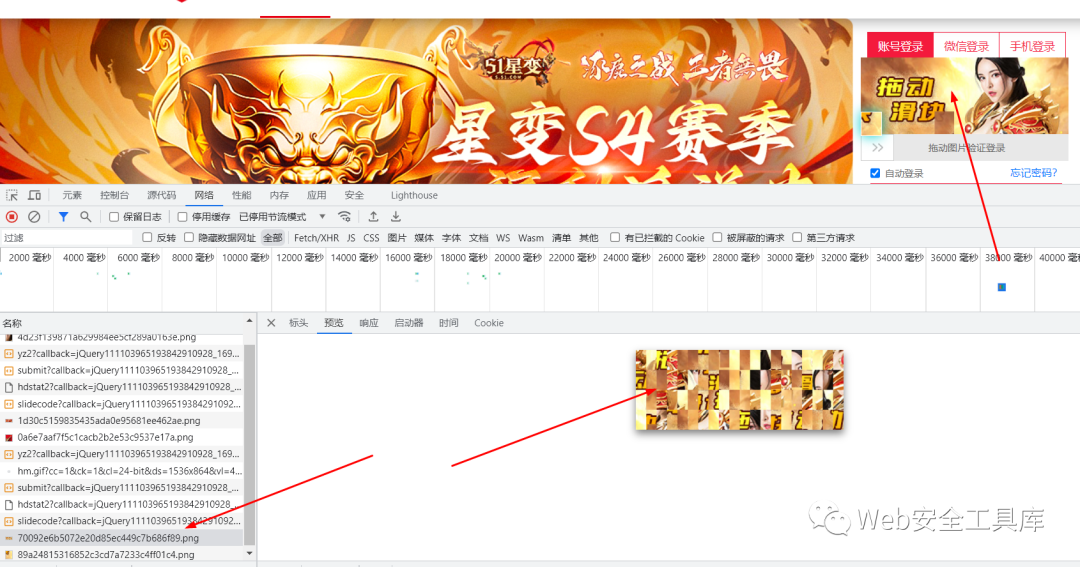Screen dimensions: 1080x567
Task: Enable the 保留日志 checkbox
Action: tap(114, 217)
